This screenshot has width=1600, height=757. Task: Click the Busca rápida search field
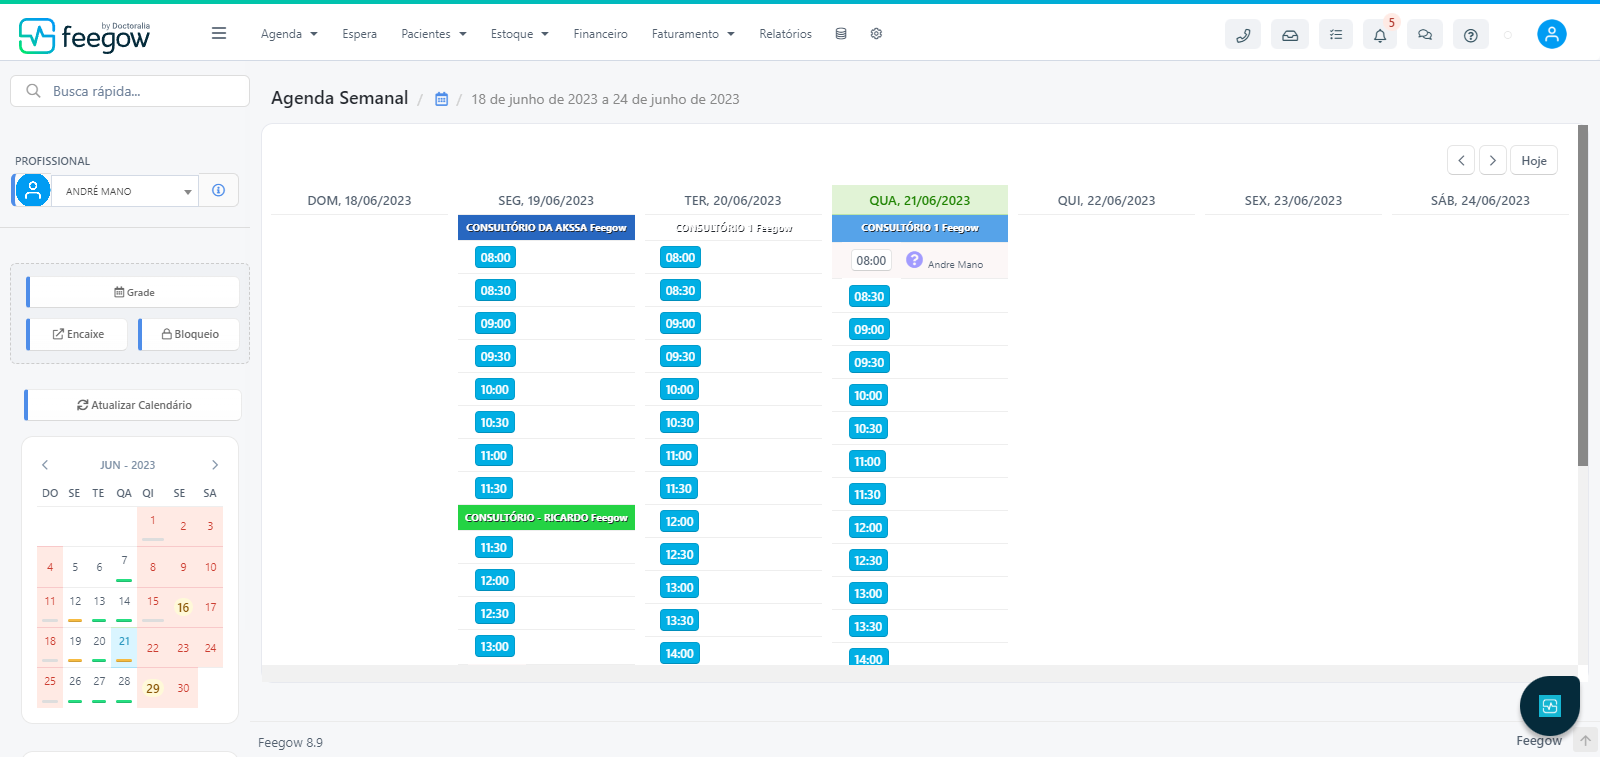[x=130, y=91]
